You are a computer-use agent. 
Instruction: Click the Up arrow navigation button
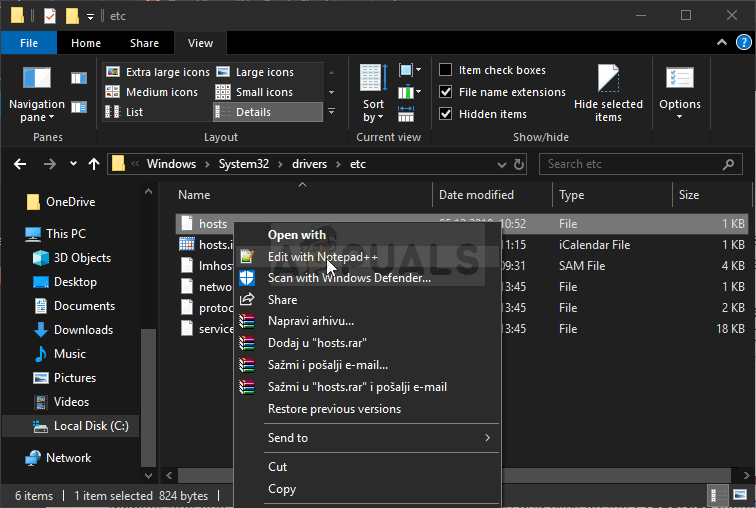coord(94,164)
